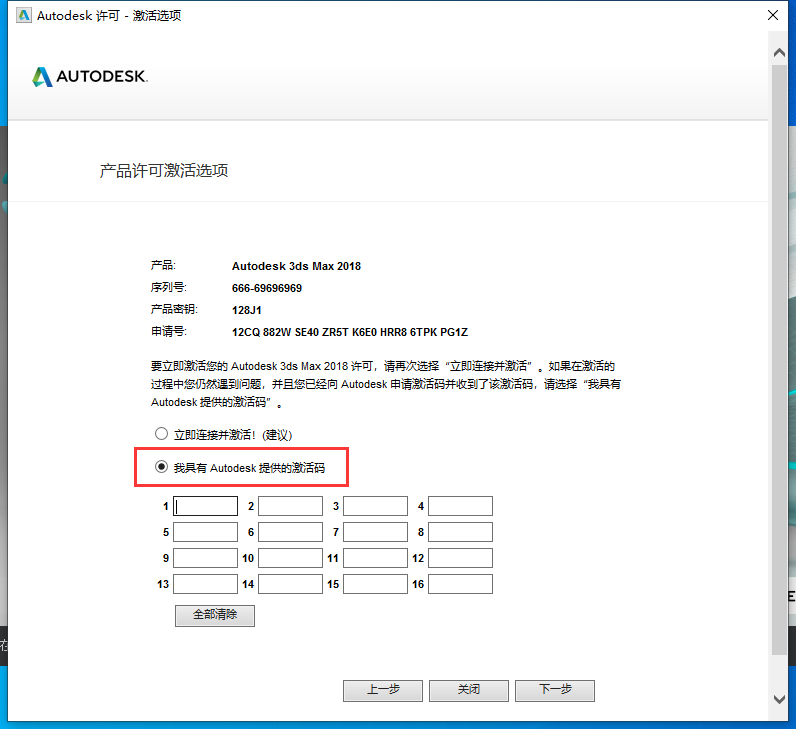Proceed with the 下一步 next button
This screenshot has width=796, height=729.
click(555, 691)
